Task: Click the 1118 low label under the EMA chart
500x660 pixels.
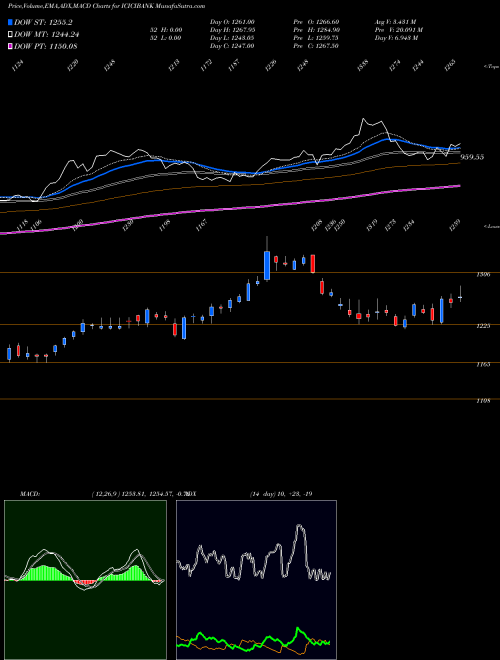Action: 22,224
